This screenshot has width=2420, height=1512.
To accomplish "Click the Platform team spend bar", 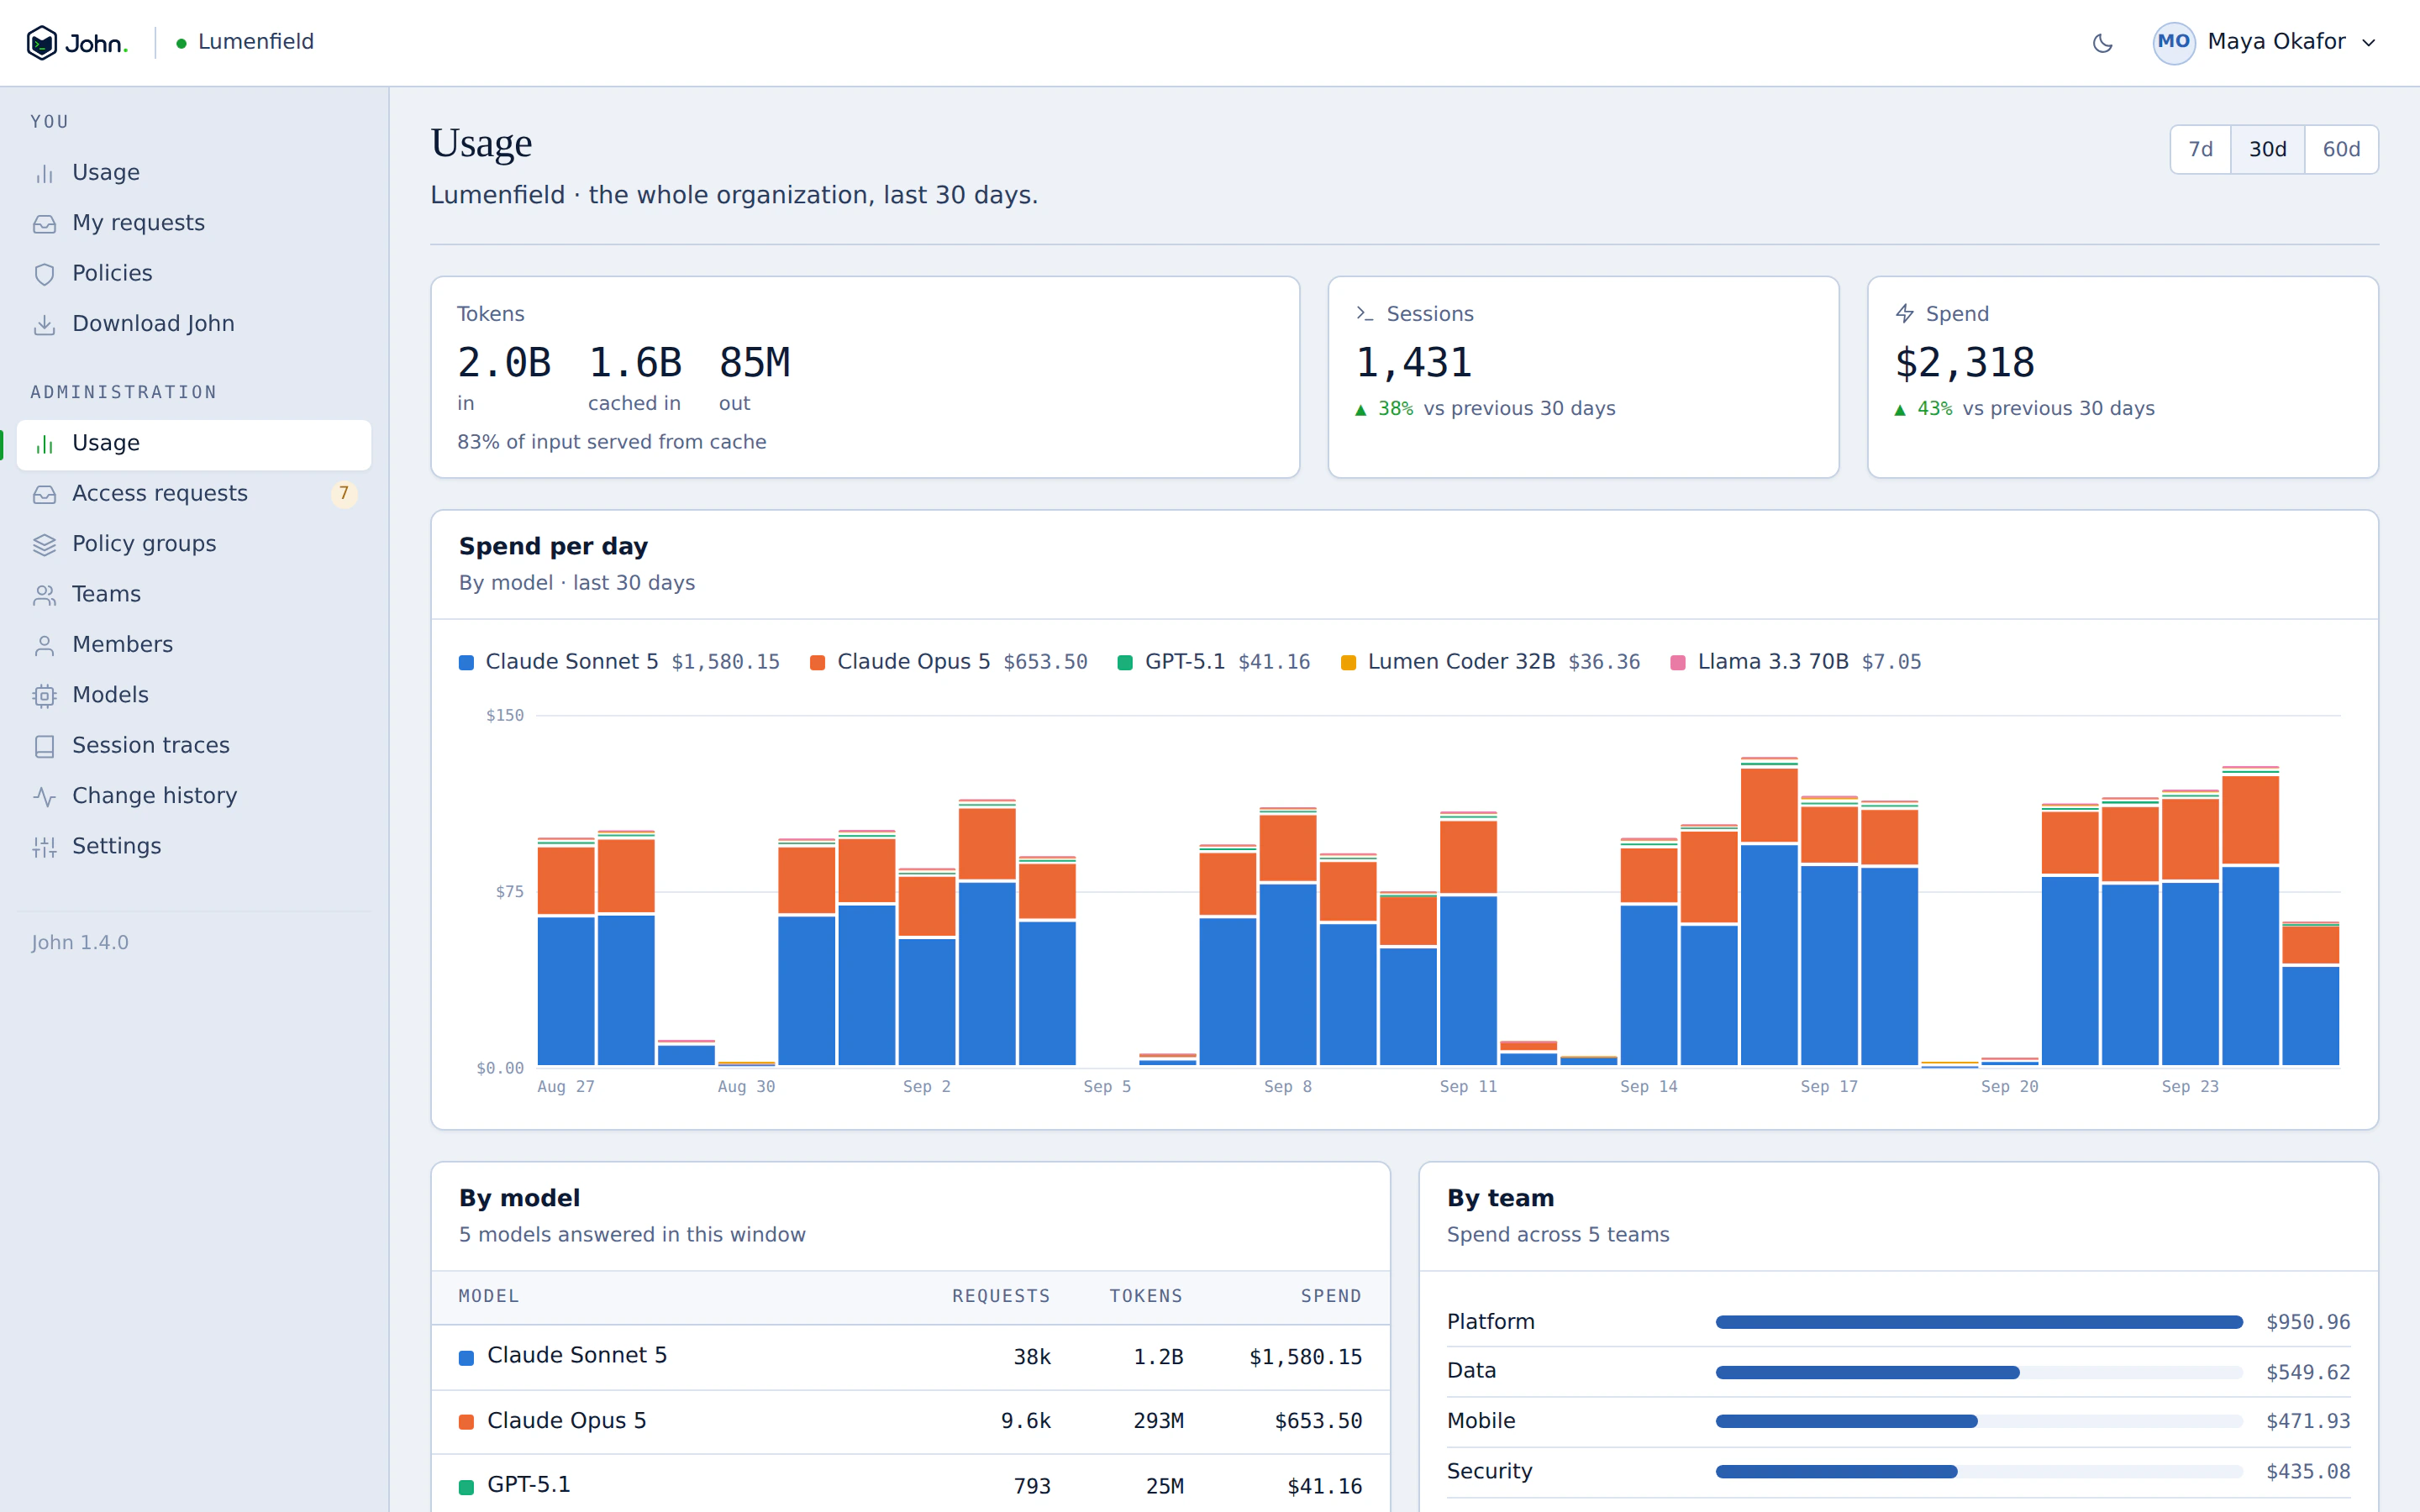I will coord(1979,1322).
